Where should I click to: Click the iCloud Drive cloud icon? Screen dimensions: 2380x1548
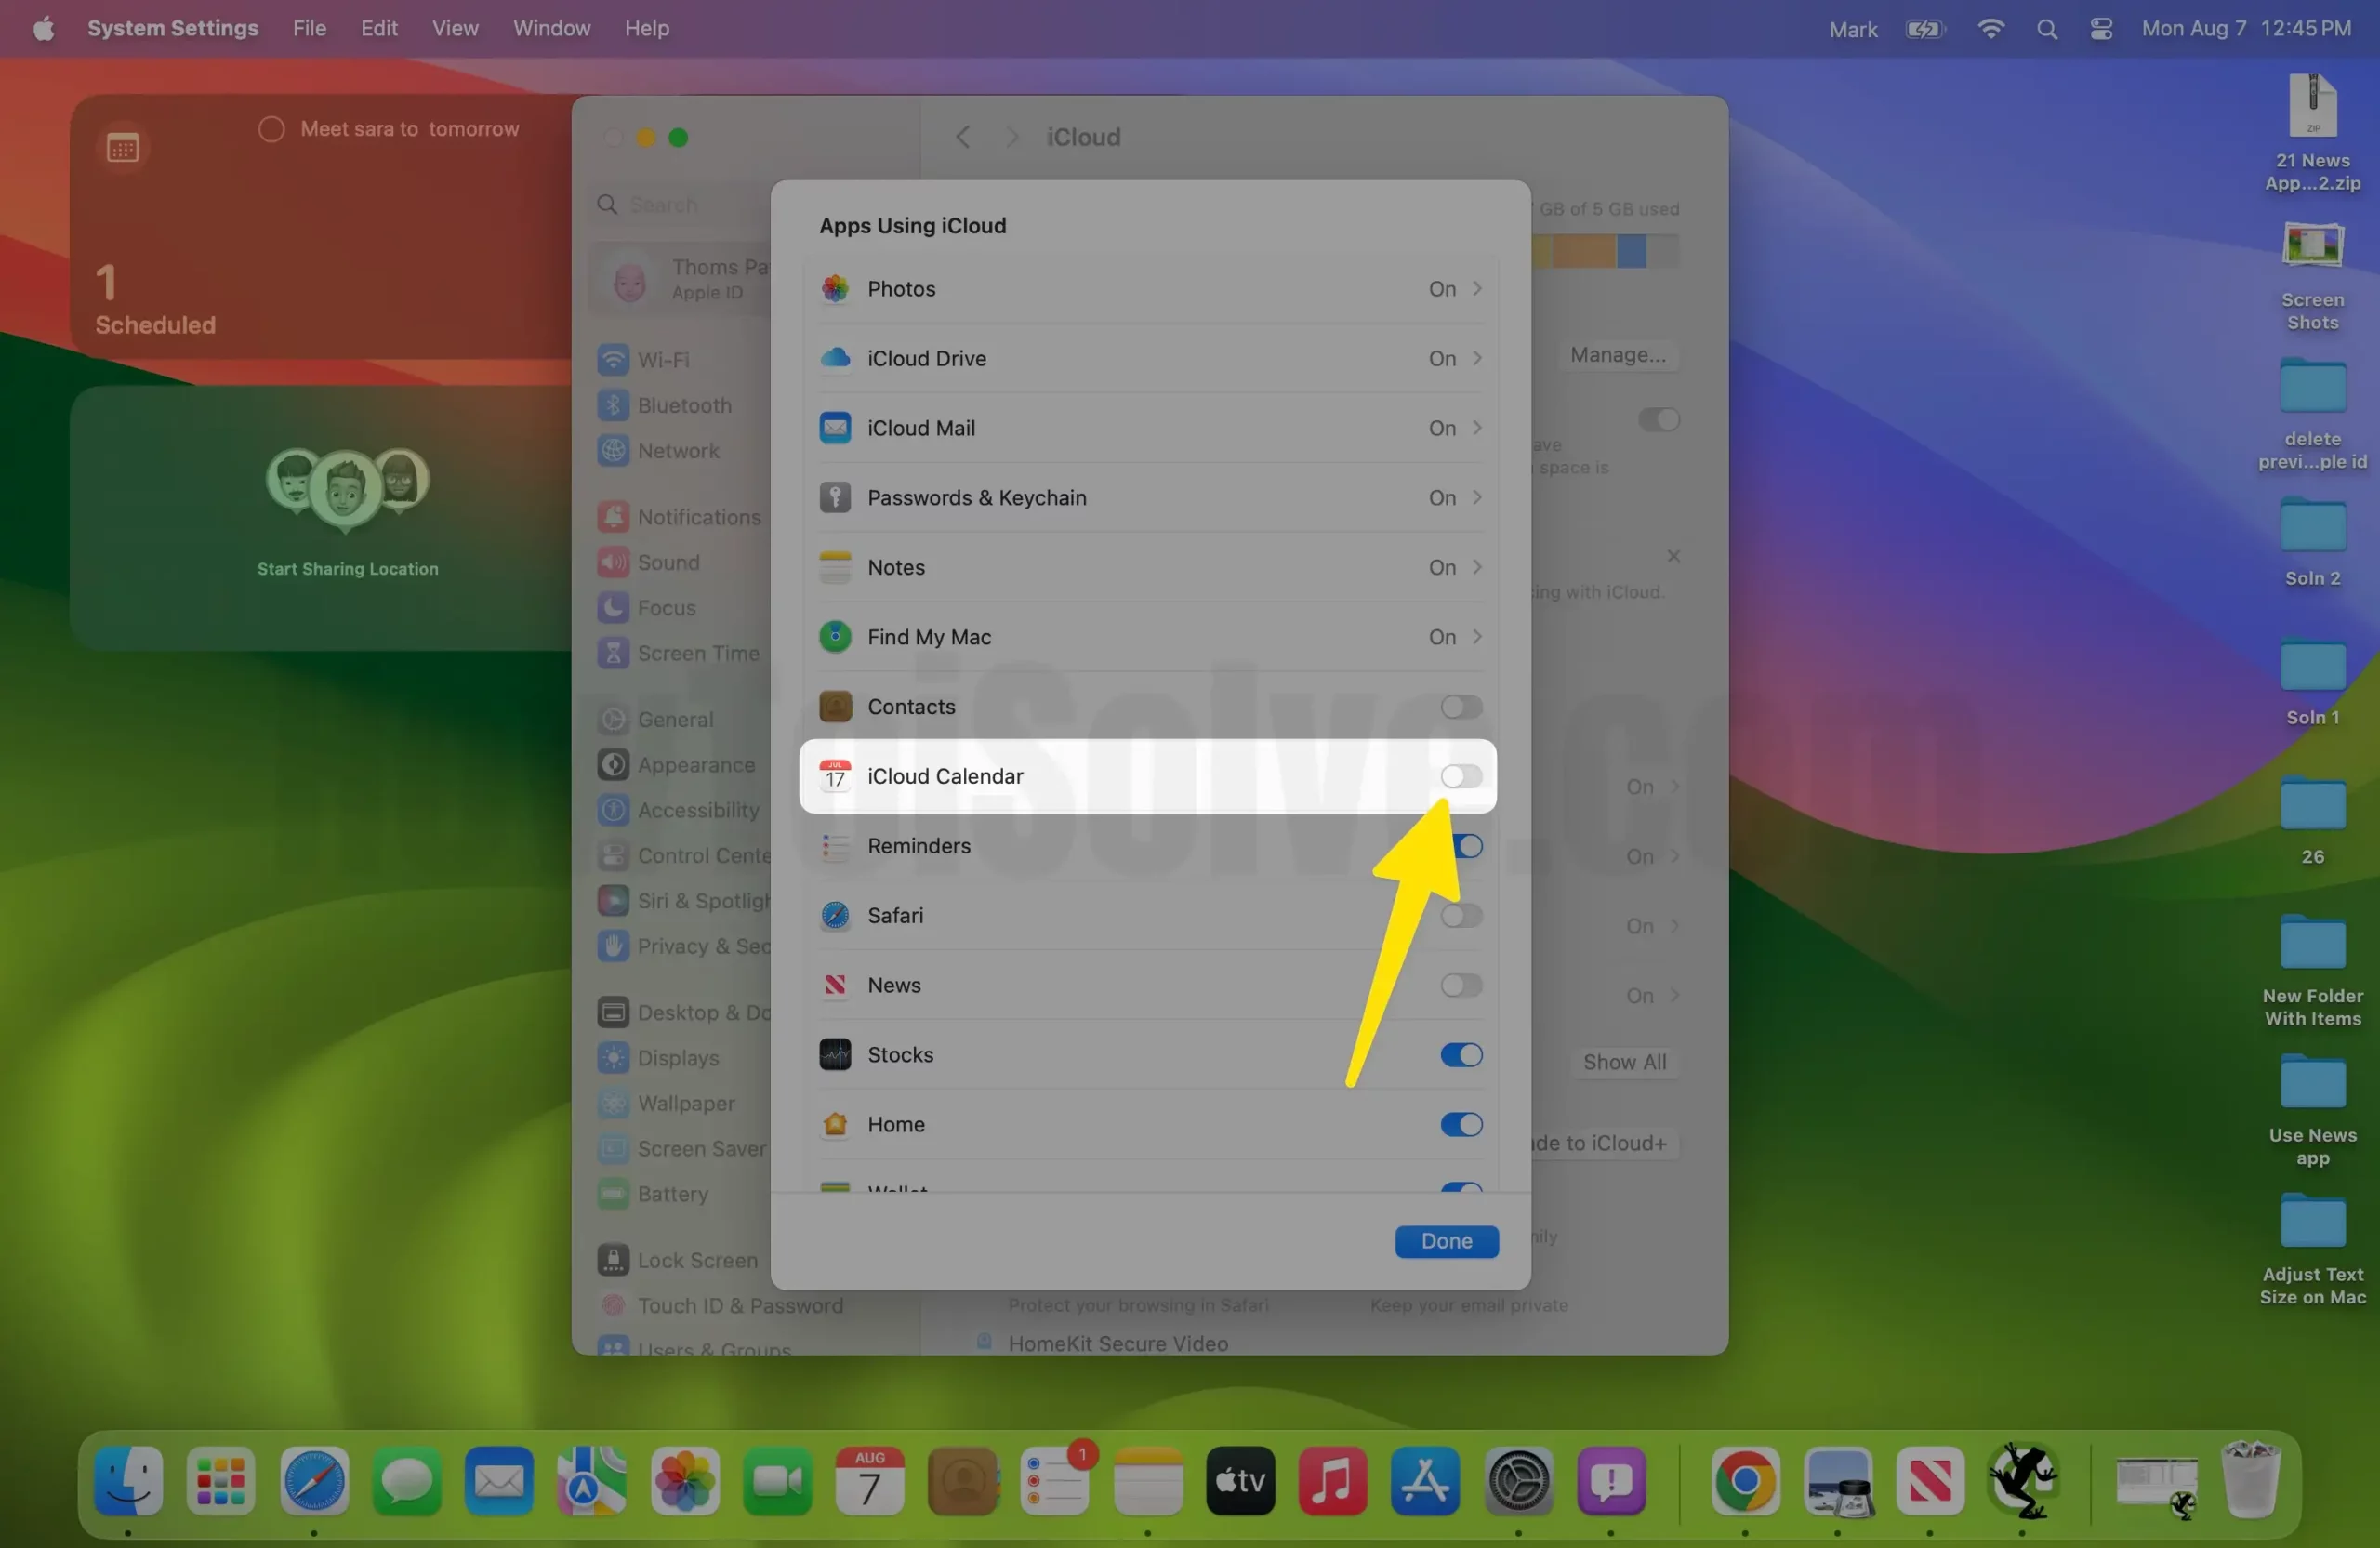pos(835,358)
